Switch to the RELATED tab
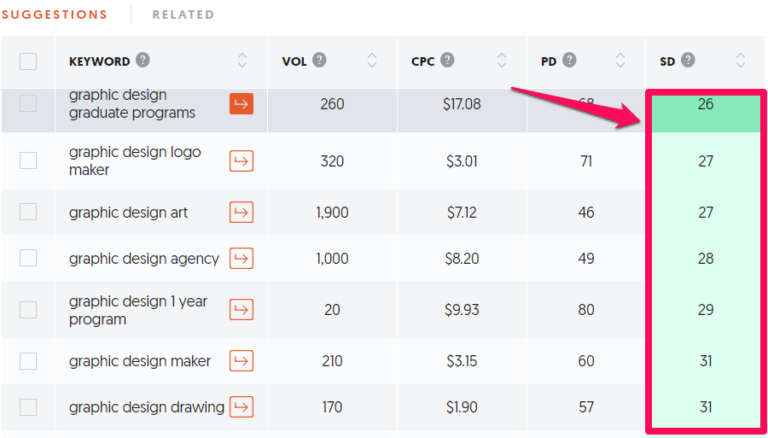Image resolution: width=768 pixels, height=438 pixels. (x=183, y=15)
